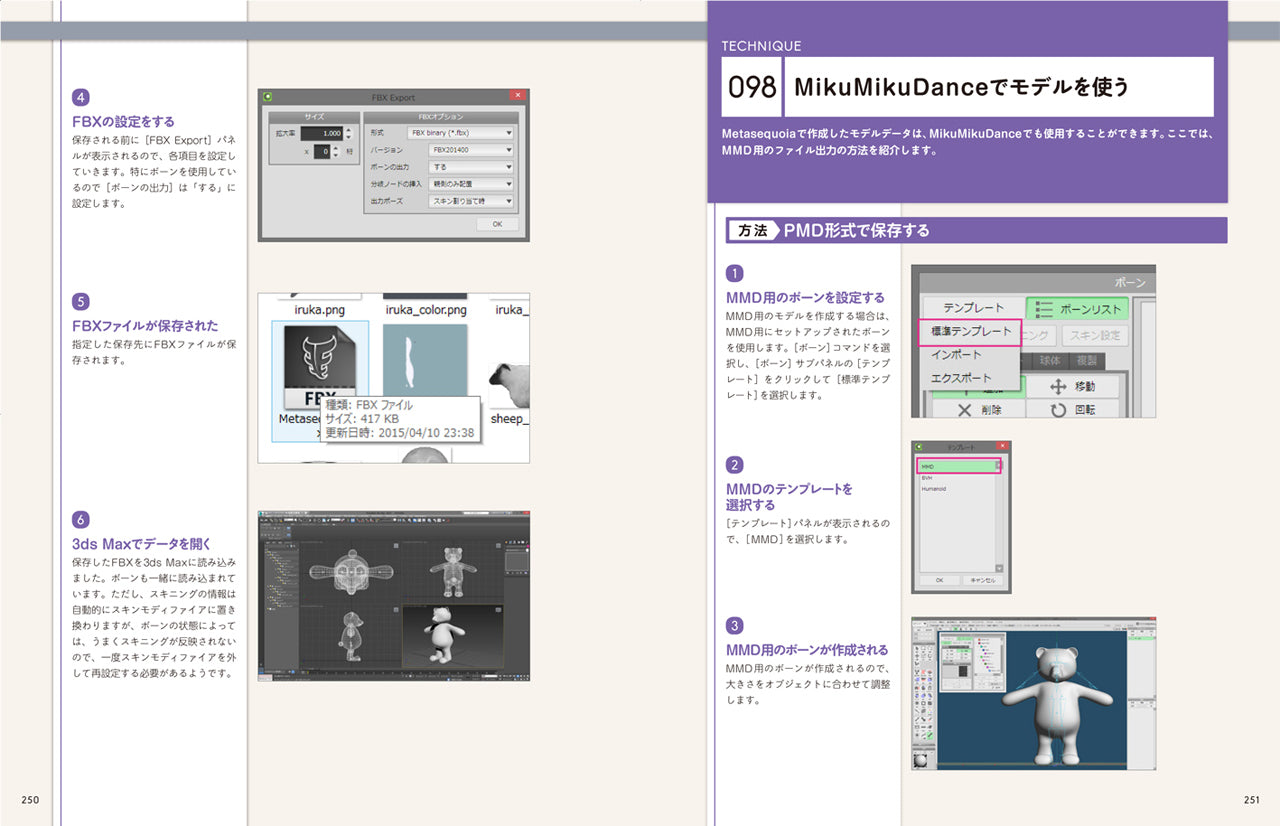Close the FBX Export dialog
Screen dimensions: 1280x826
(x=517, y=96)
